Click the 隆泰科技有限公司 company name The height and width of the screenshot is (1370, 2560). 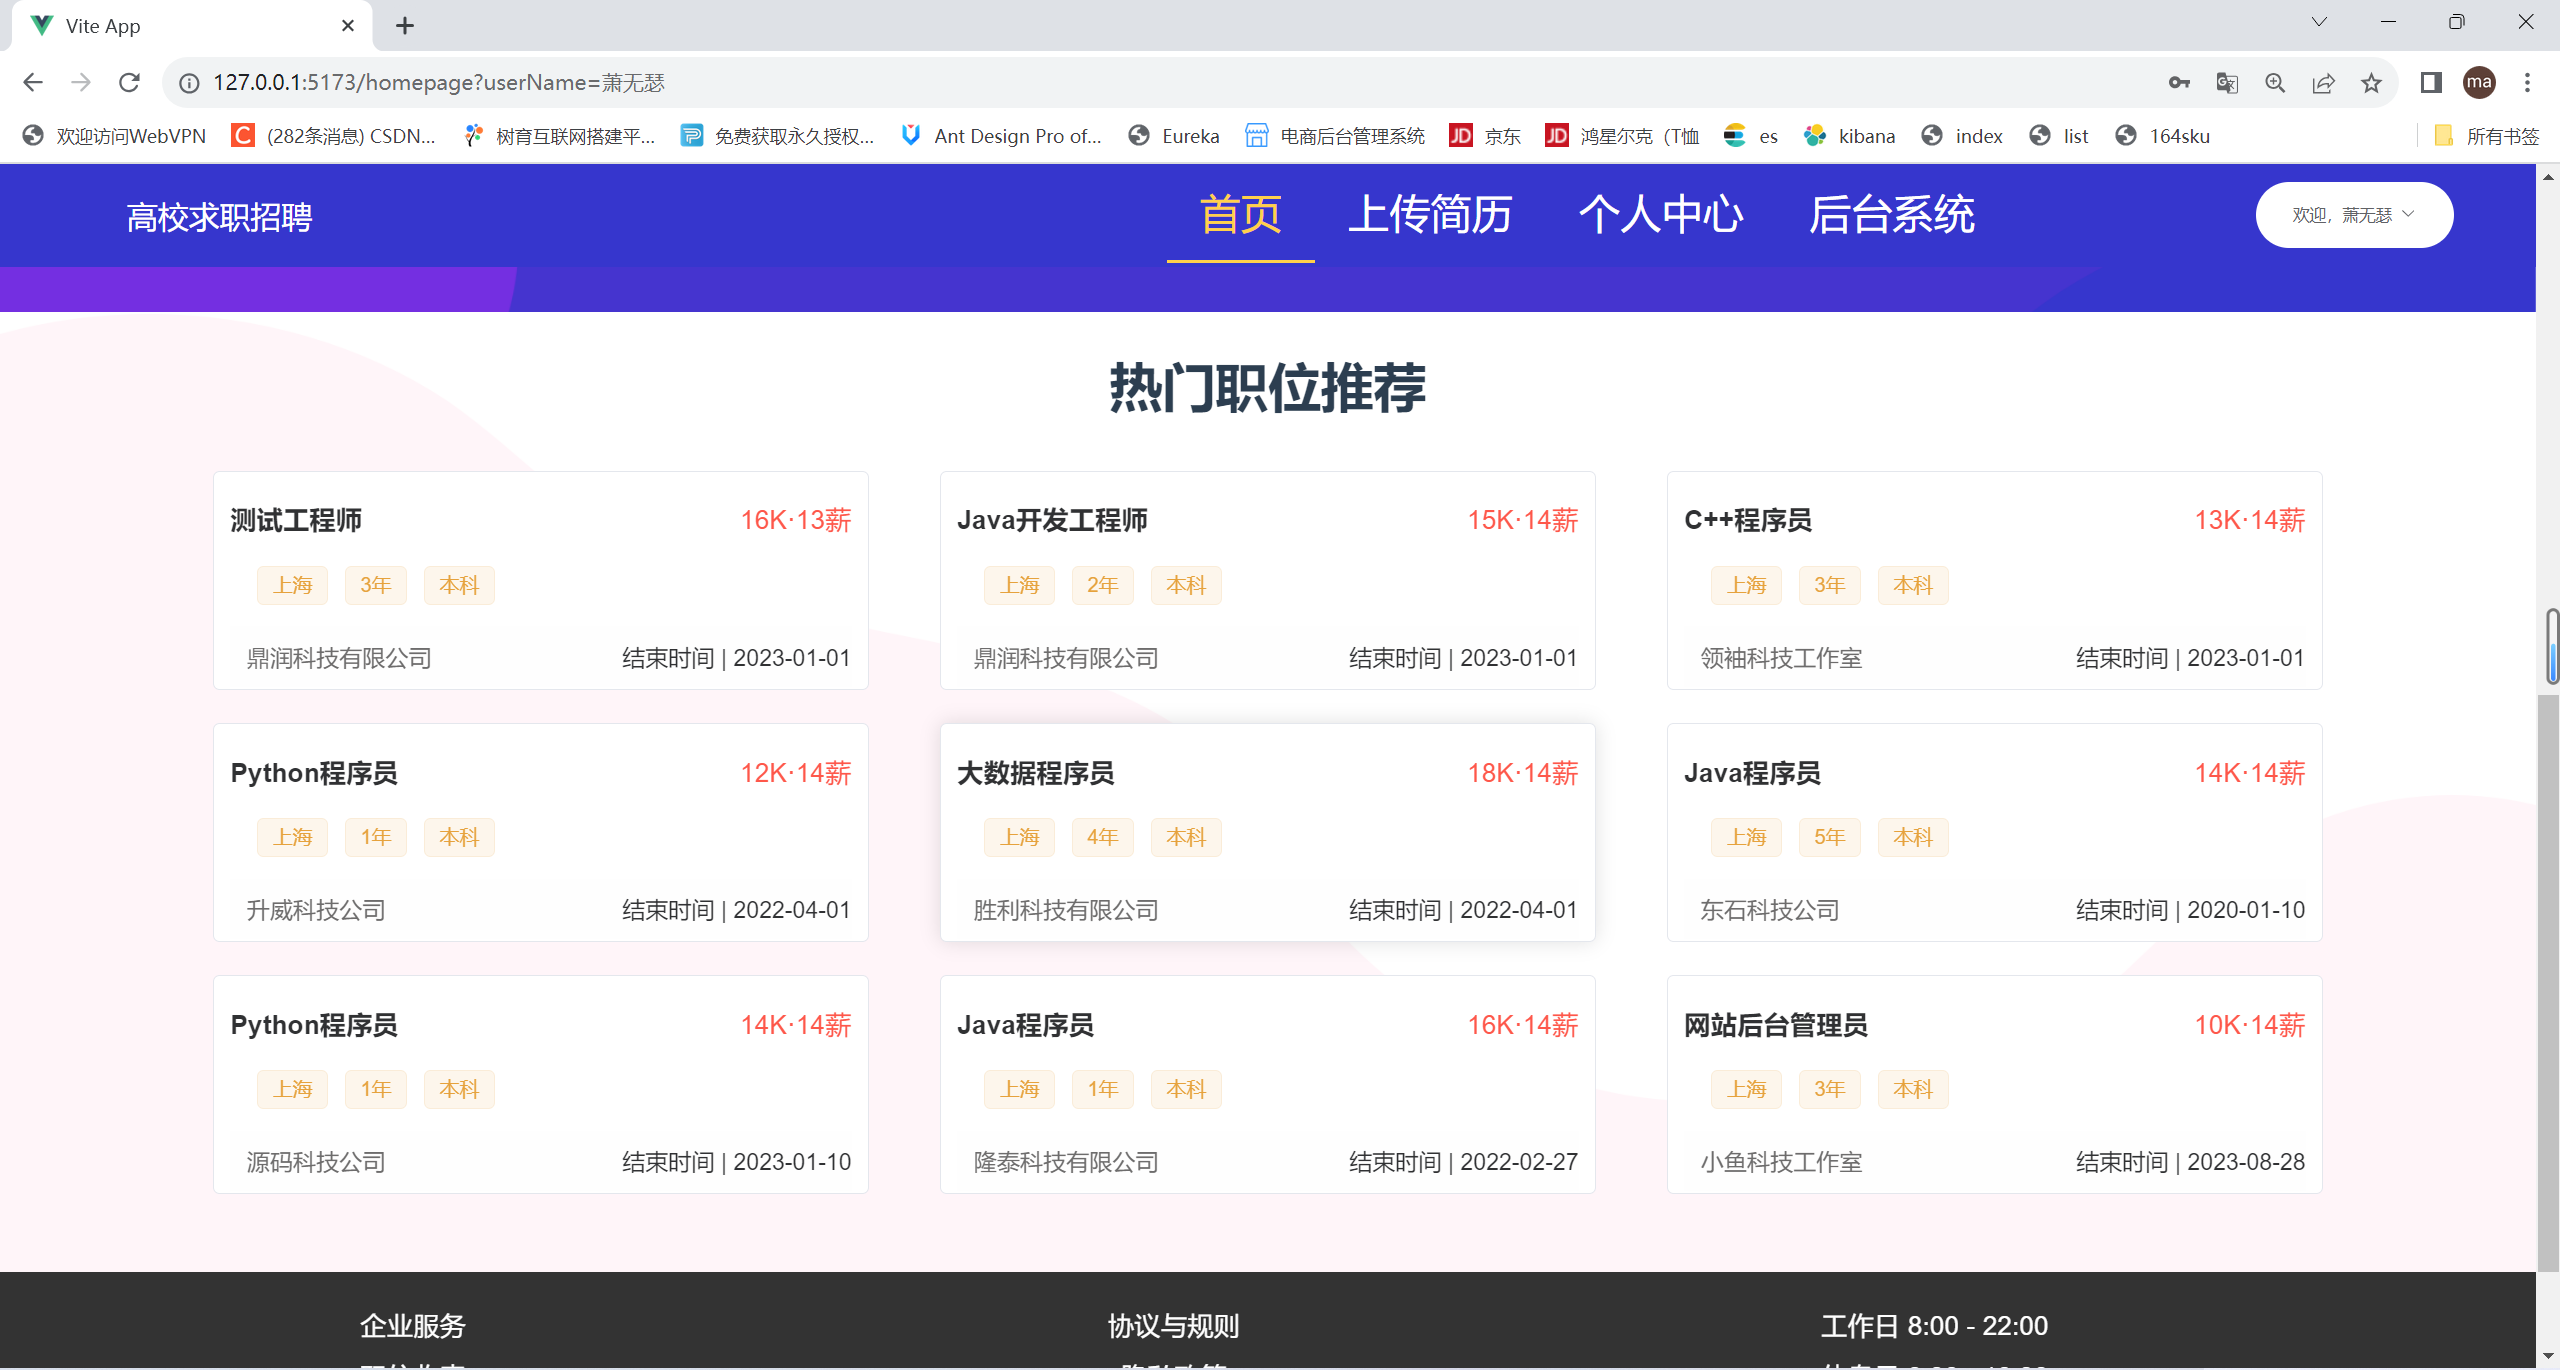click(1066, 1162)
